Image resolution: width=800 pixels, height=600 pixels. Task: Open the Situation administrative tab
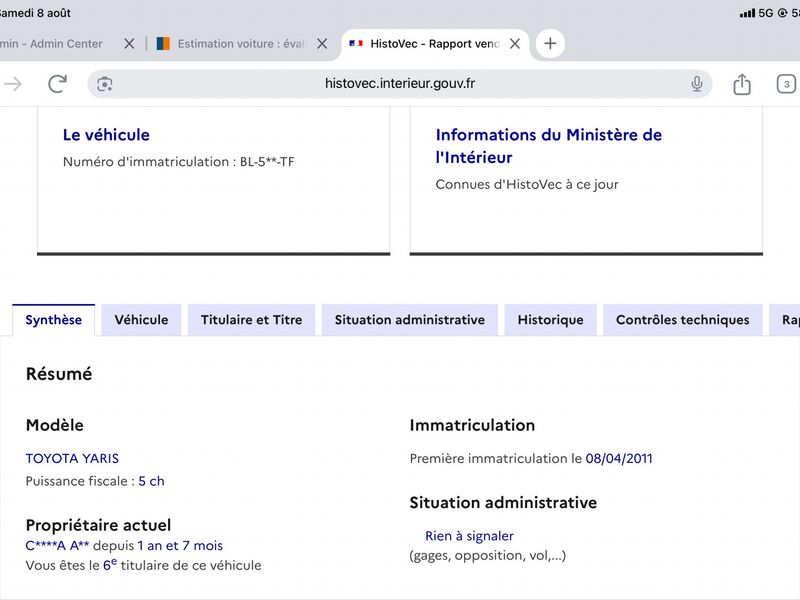click(410, 320)
